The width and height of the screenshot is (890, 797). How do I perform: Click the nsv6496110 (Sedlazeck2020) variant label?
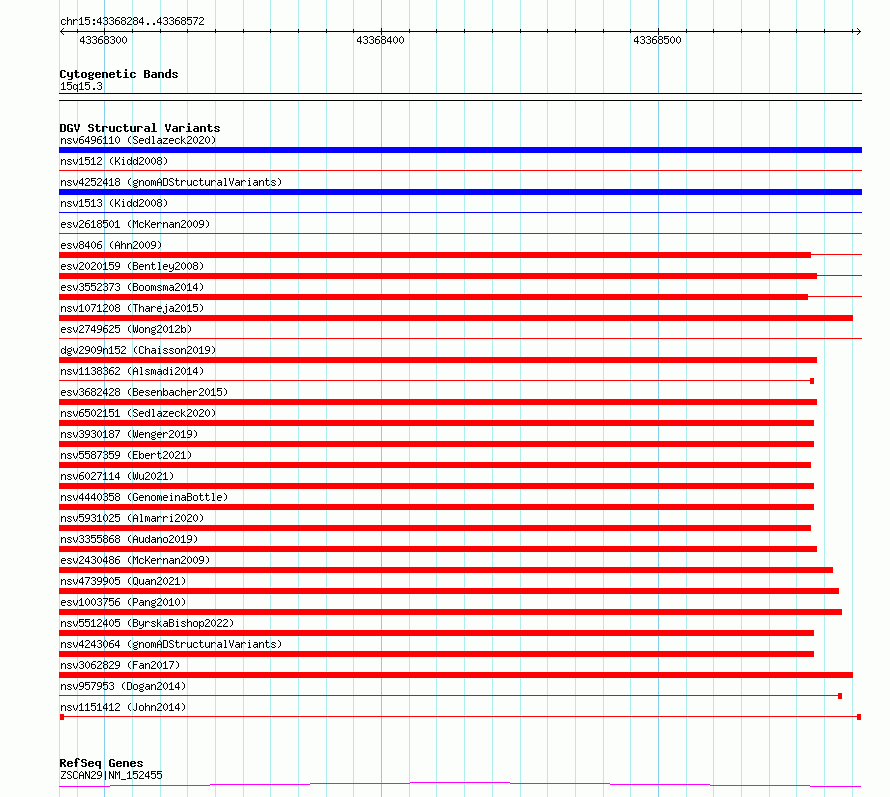click(138, 140)
